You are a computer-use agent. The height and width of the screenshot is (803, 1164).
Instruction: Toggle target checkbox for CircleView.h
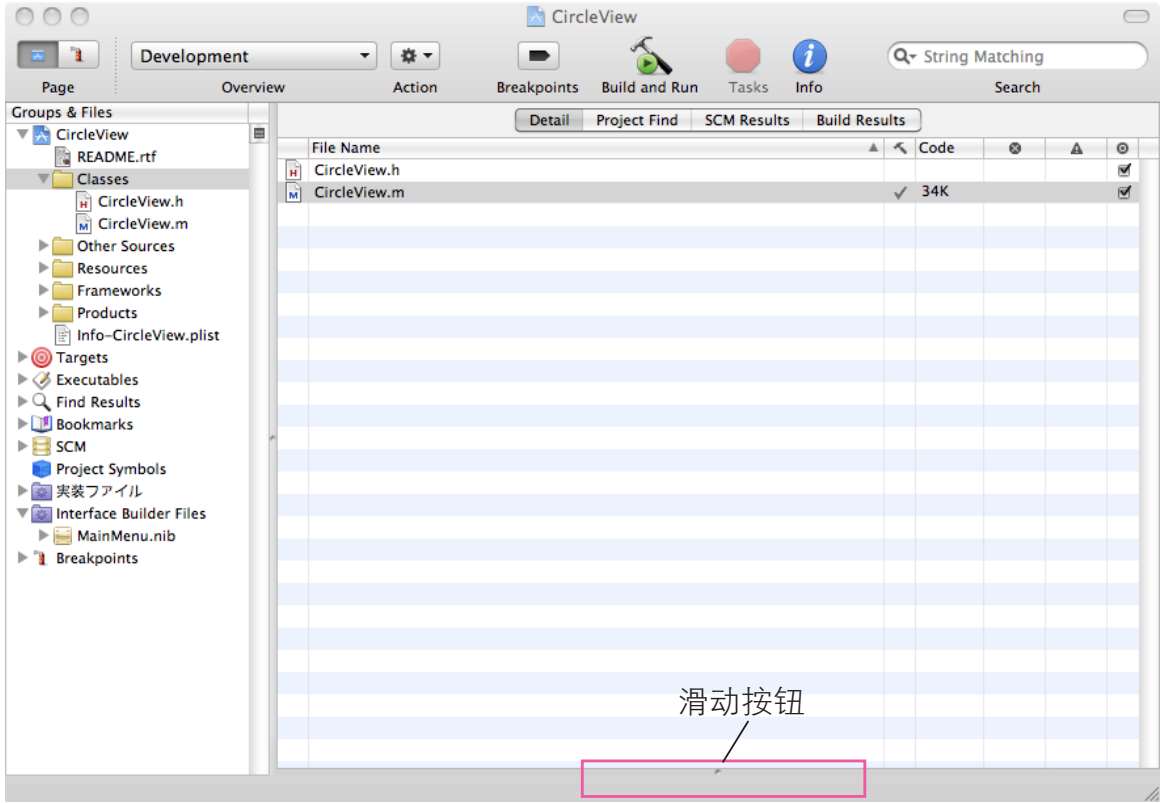1124,170
